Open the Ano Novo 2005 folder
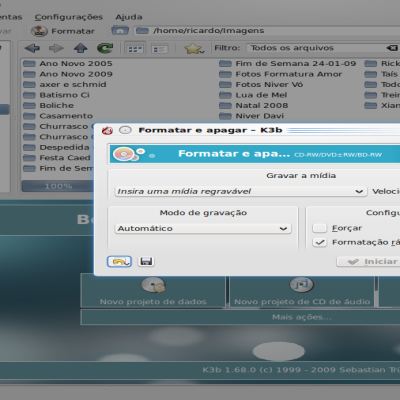400x400 pixels. coord(68,63)
